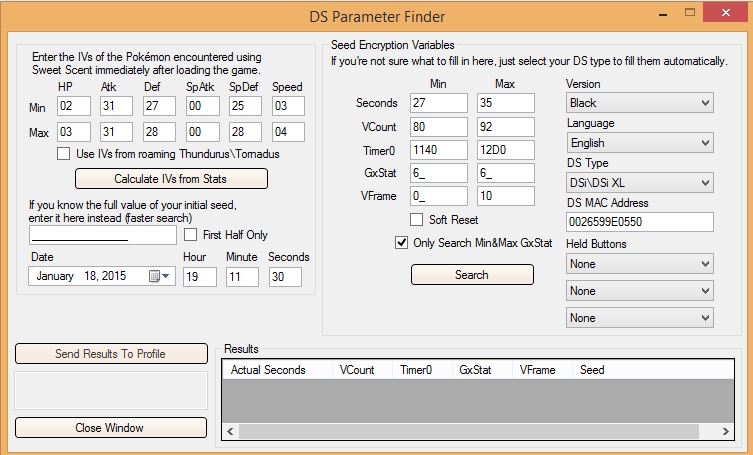This screenshot has width=753, height=455.
Task: Expand the Language dropdown set to English
Action: [639, 143]
